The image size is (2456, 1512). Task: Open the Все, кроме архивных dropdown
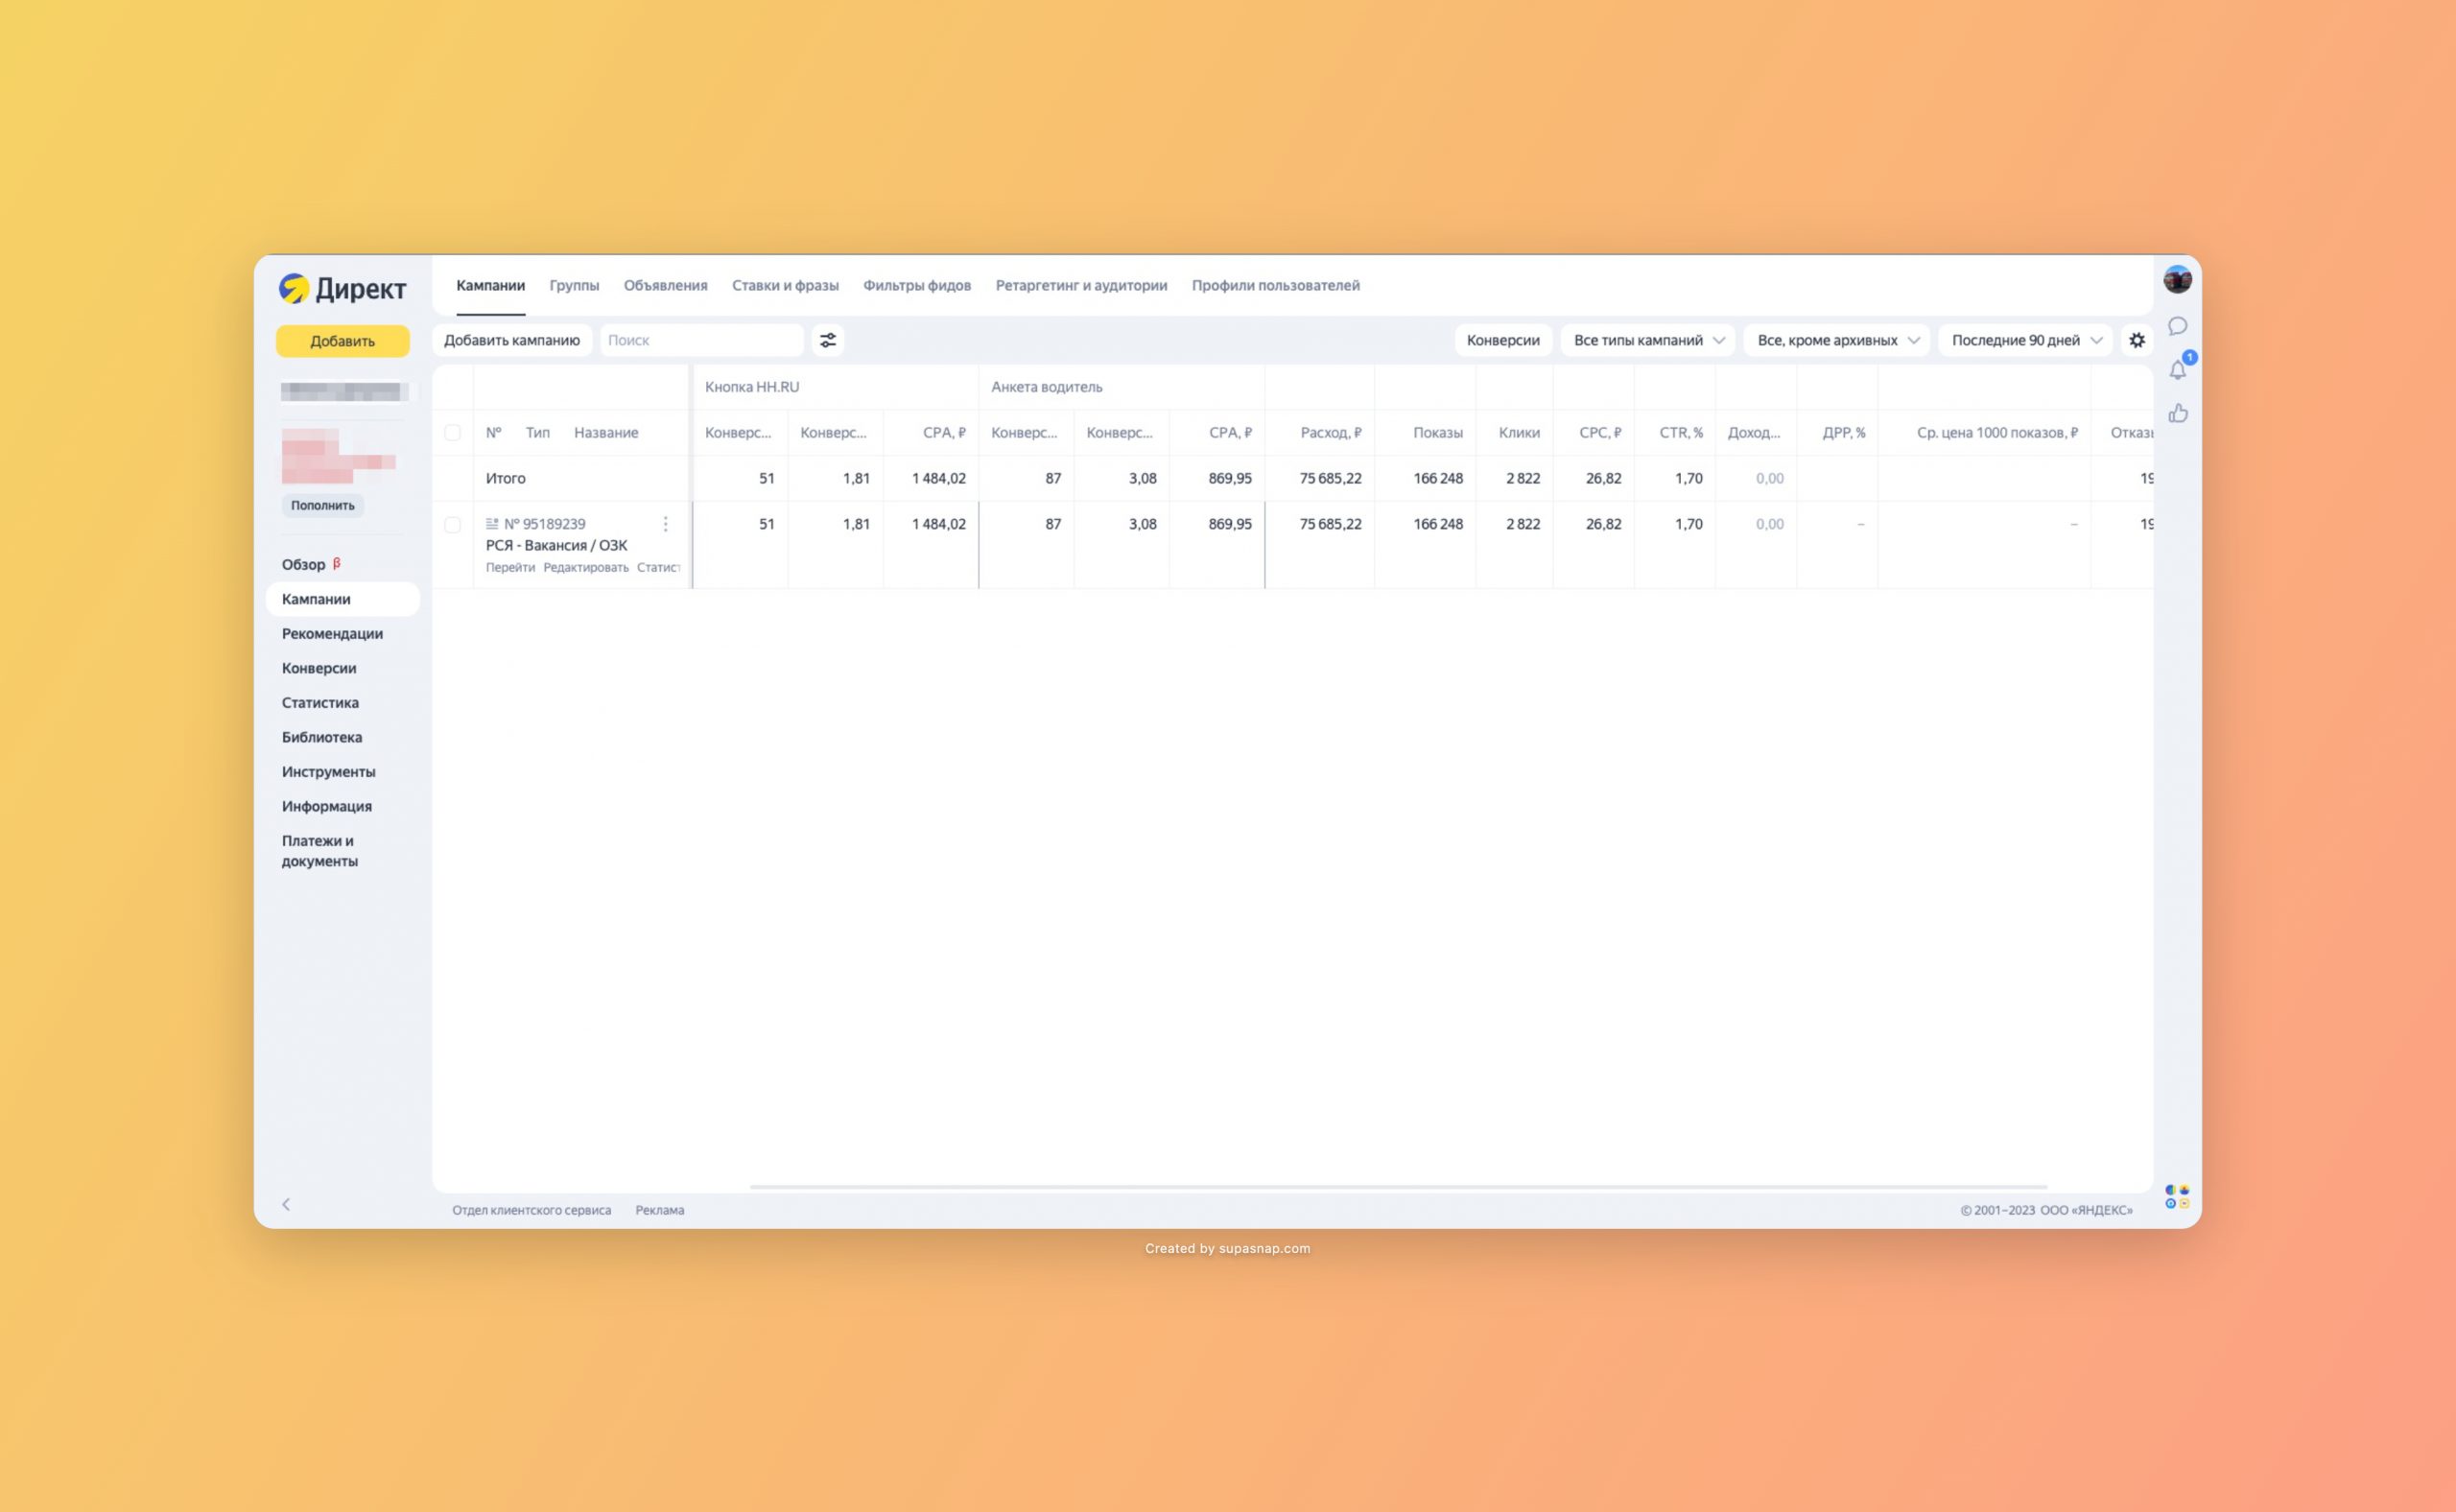[x=1836, y=340]
